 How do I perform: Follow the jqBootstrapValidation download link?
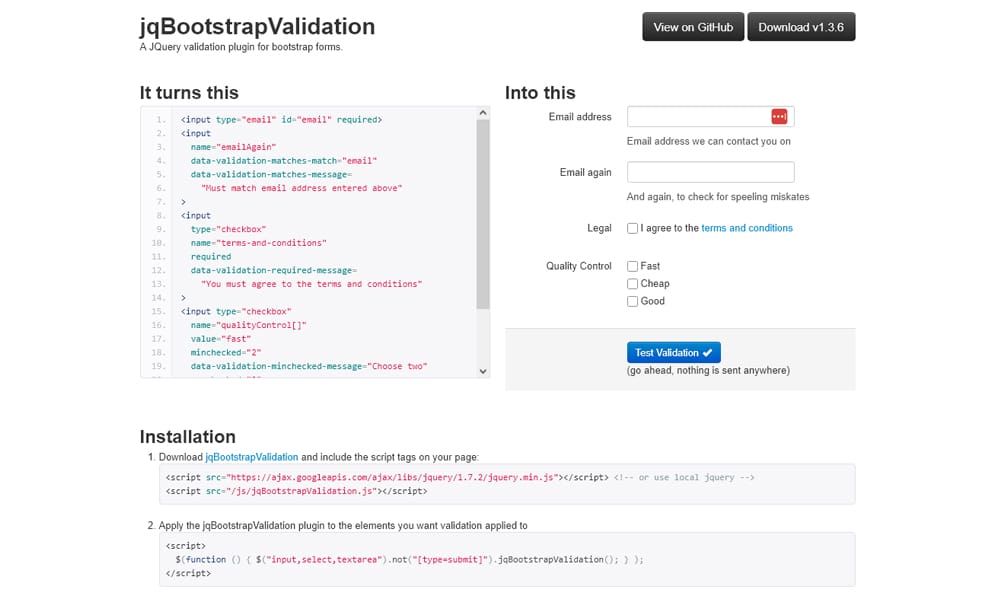(x=251, y=457)
